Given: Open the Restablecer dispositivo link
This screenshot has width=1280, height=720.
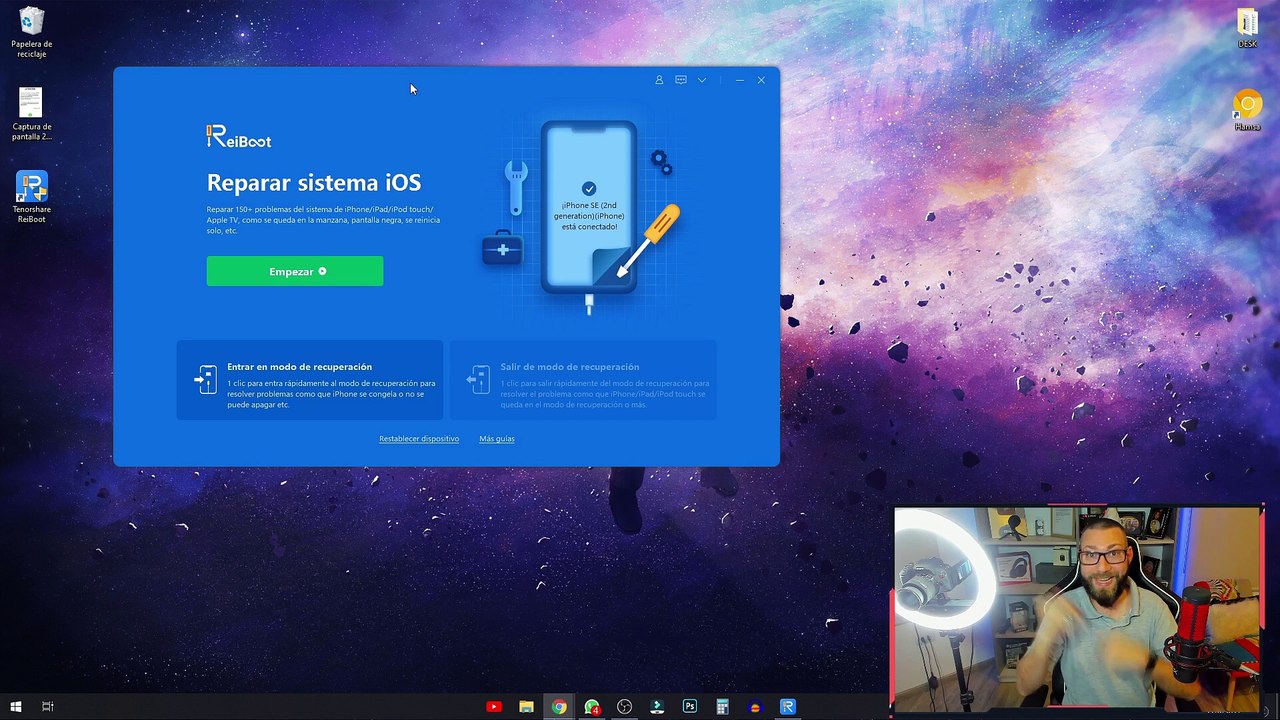Looking at the screenshot, I should [419, 439].
